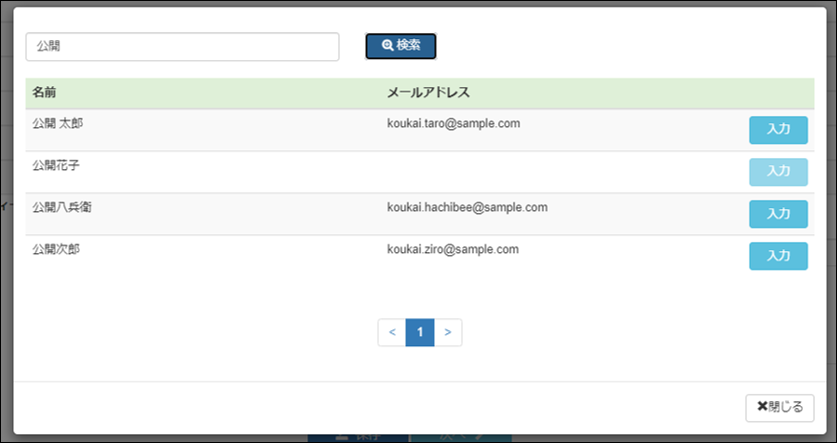Select the name 公開 太郎
The image size is (837, 443).
56,124
